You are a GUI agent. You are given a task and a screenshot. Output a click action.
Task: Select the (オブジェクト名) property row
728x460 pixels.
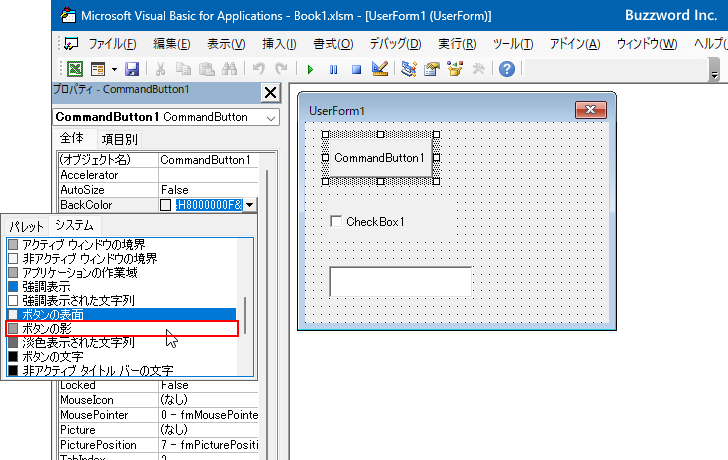(x=158, y=160)
